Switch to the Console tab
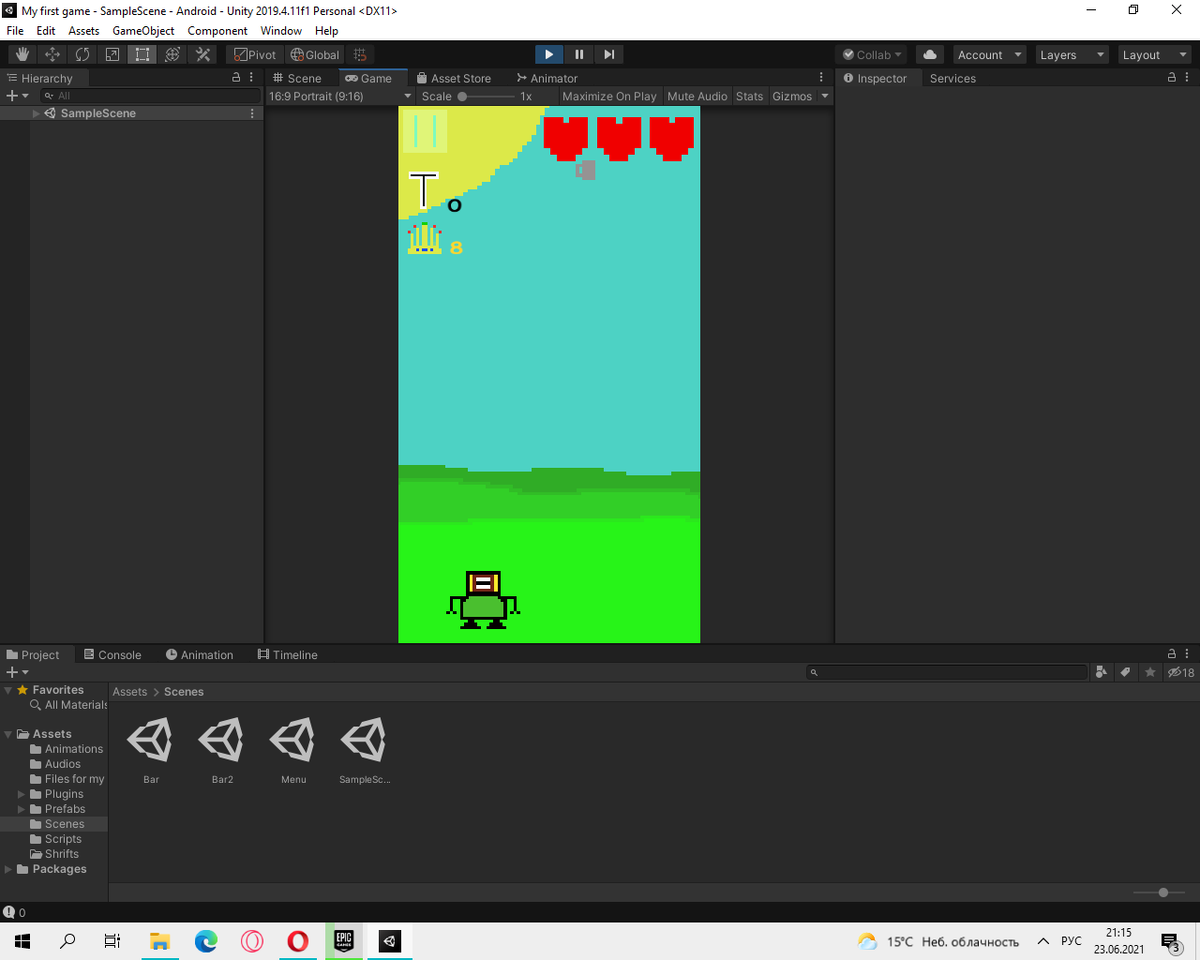Viewport: 1200px width, 960px height. pos(112,655)
